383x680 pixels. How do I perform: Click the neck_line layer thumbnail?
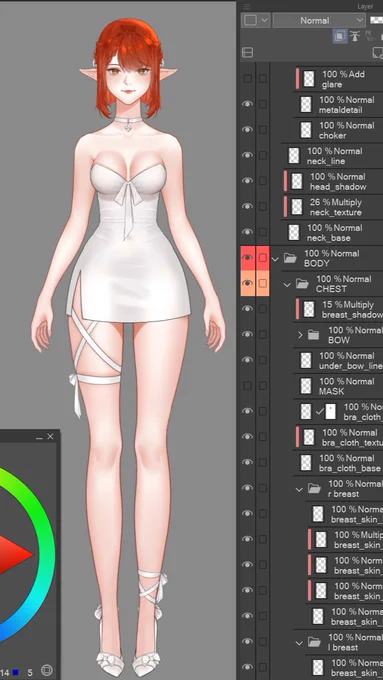(x=294, y=155)
